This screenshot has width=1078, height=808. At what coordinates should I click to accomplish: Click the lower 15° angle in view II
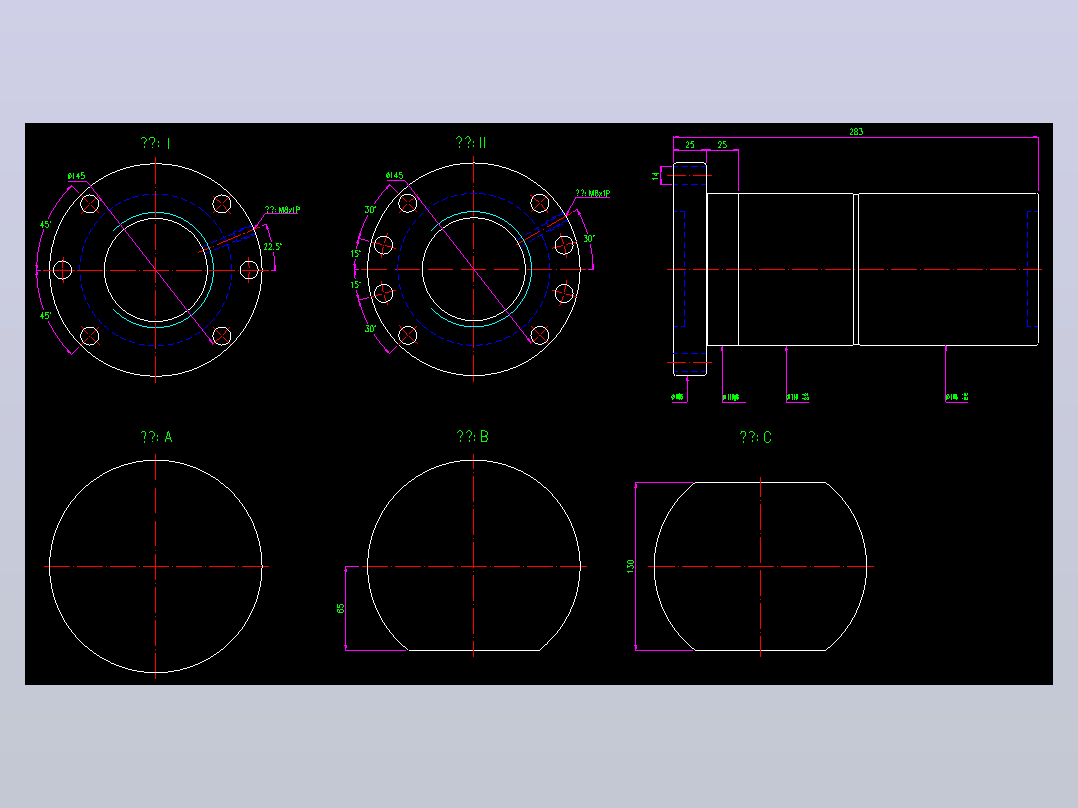[x=355, y=285]
